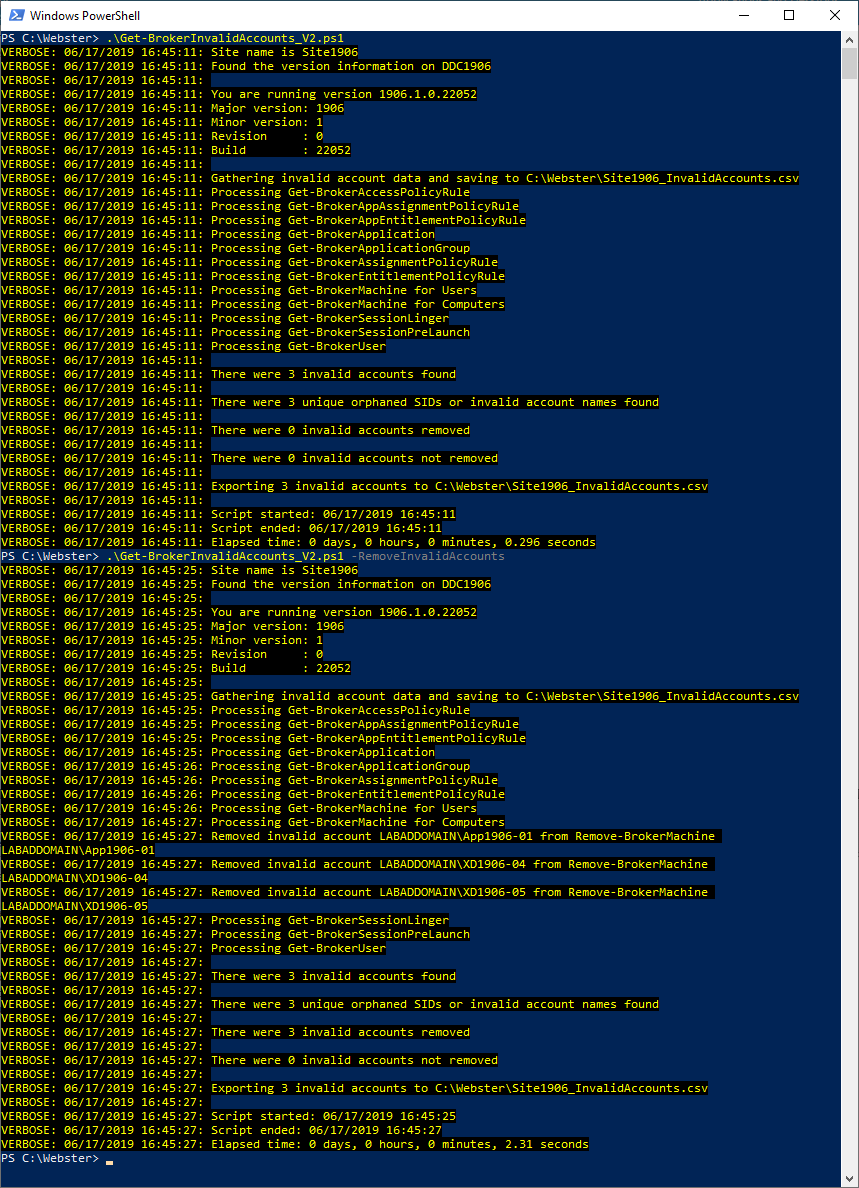Click 'Removed invalid account LABADDOMAIN\App1906-01' line
Image resolution: width=859 pixels, height=1188 pixels.
tap(361, 836)
